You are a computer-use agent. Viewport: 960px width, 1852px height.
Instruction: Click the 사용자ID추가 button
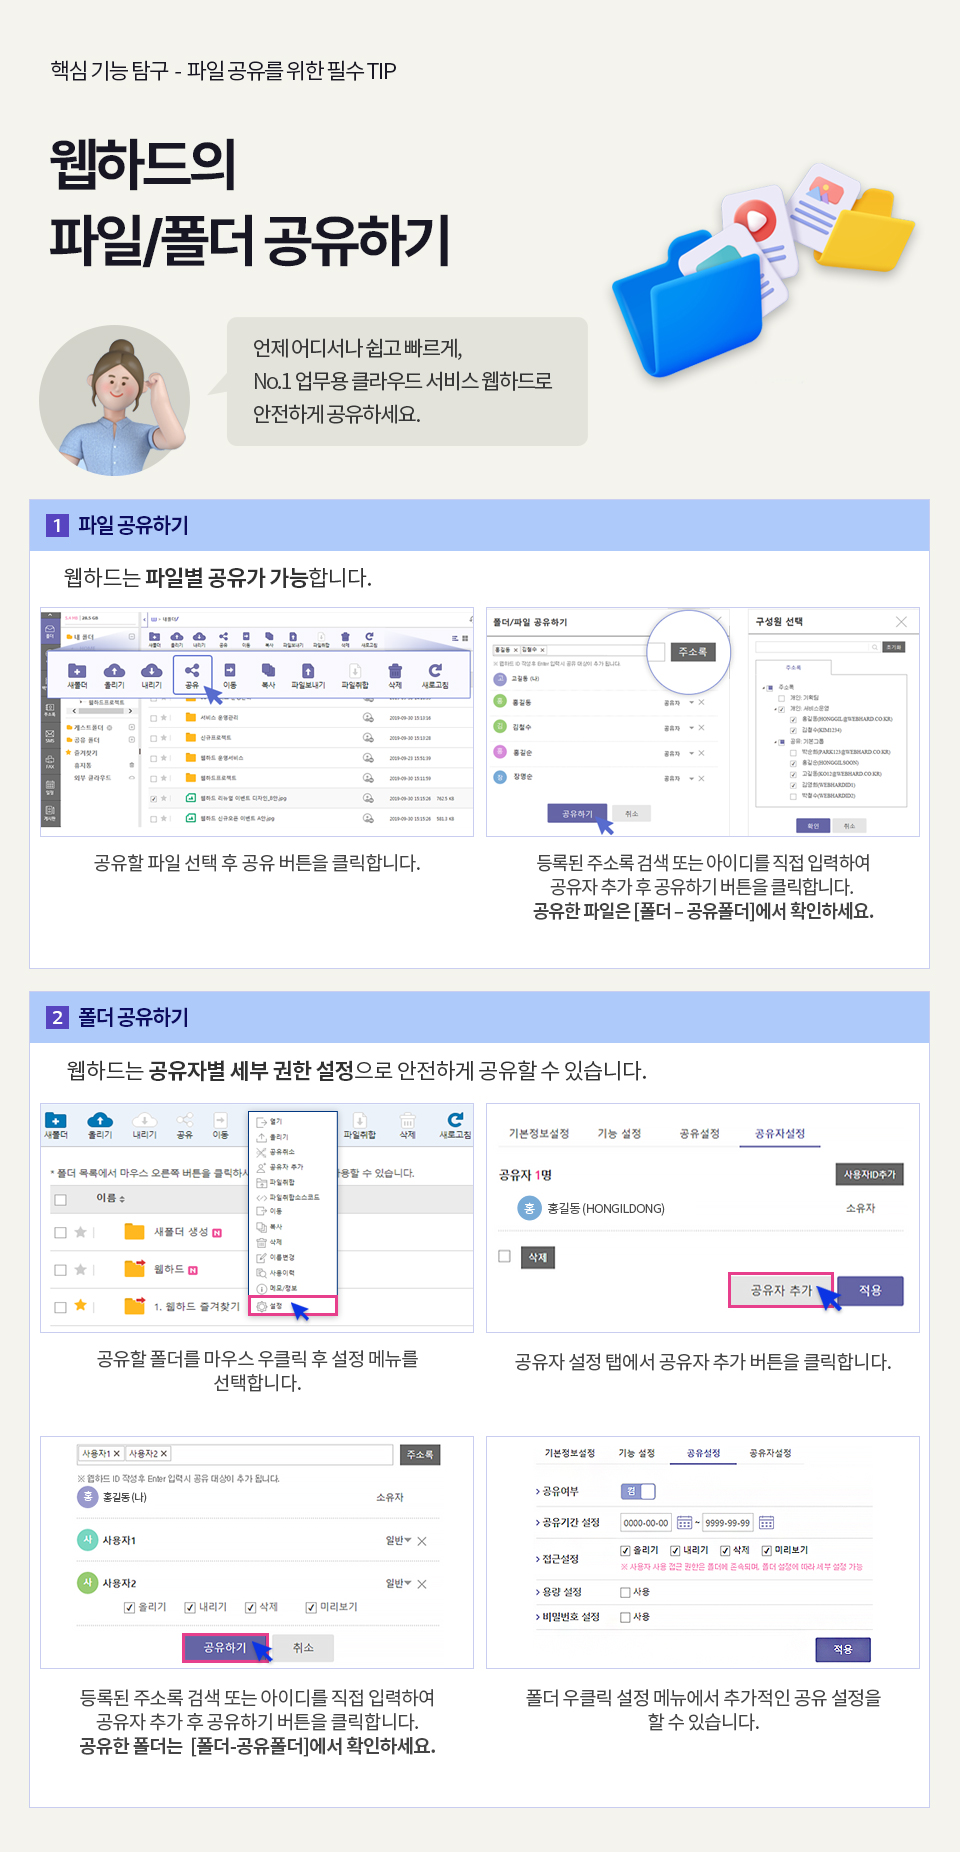pyautogui.click(x=870, y=1174)
